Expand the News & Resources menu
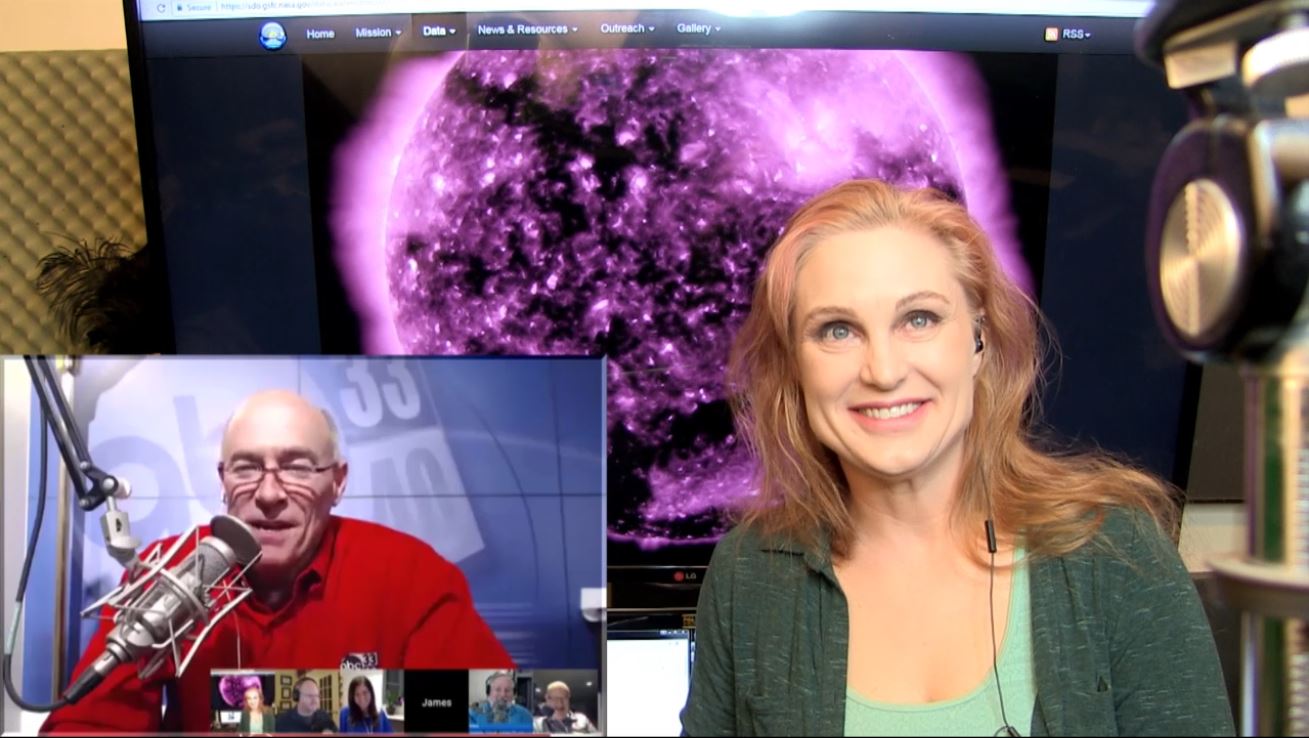1309x738 pixels. point(527,30)
